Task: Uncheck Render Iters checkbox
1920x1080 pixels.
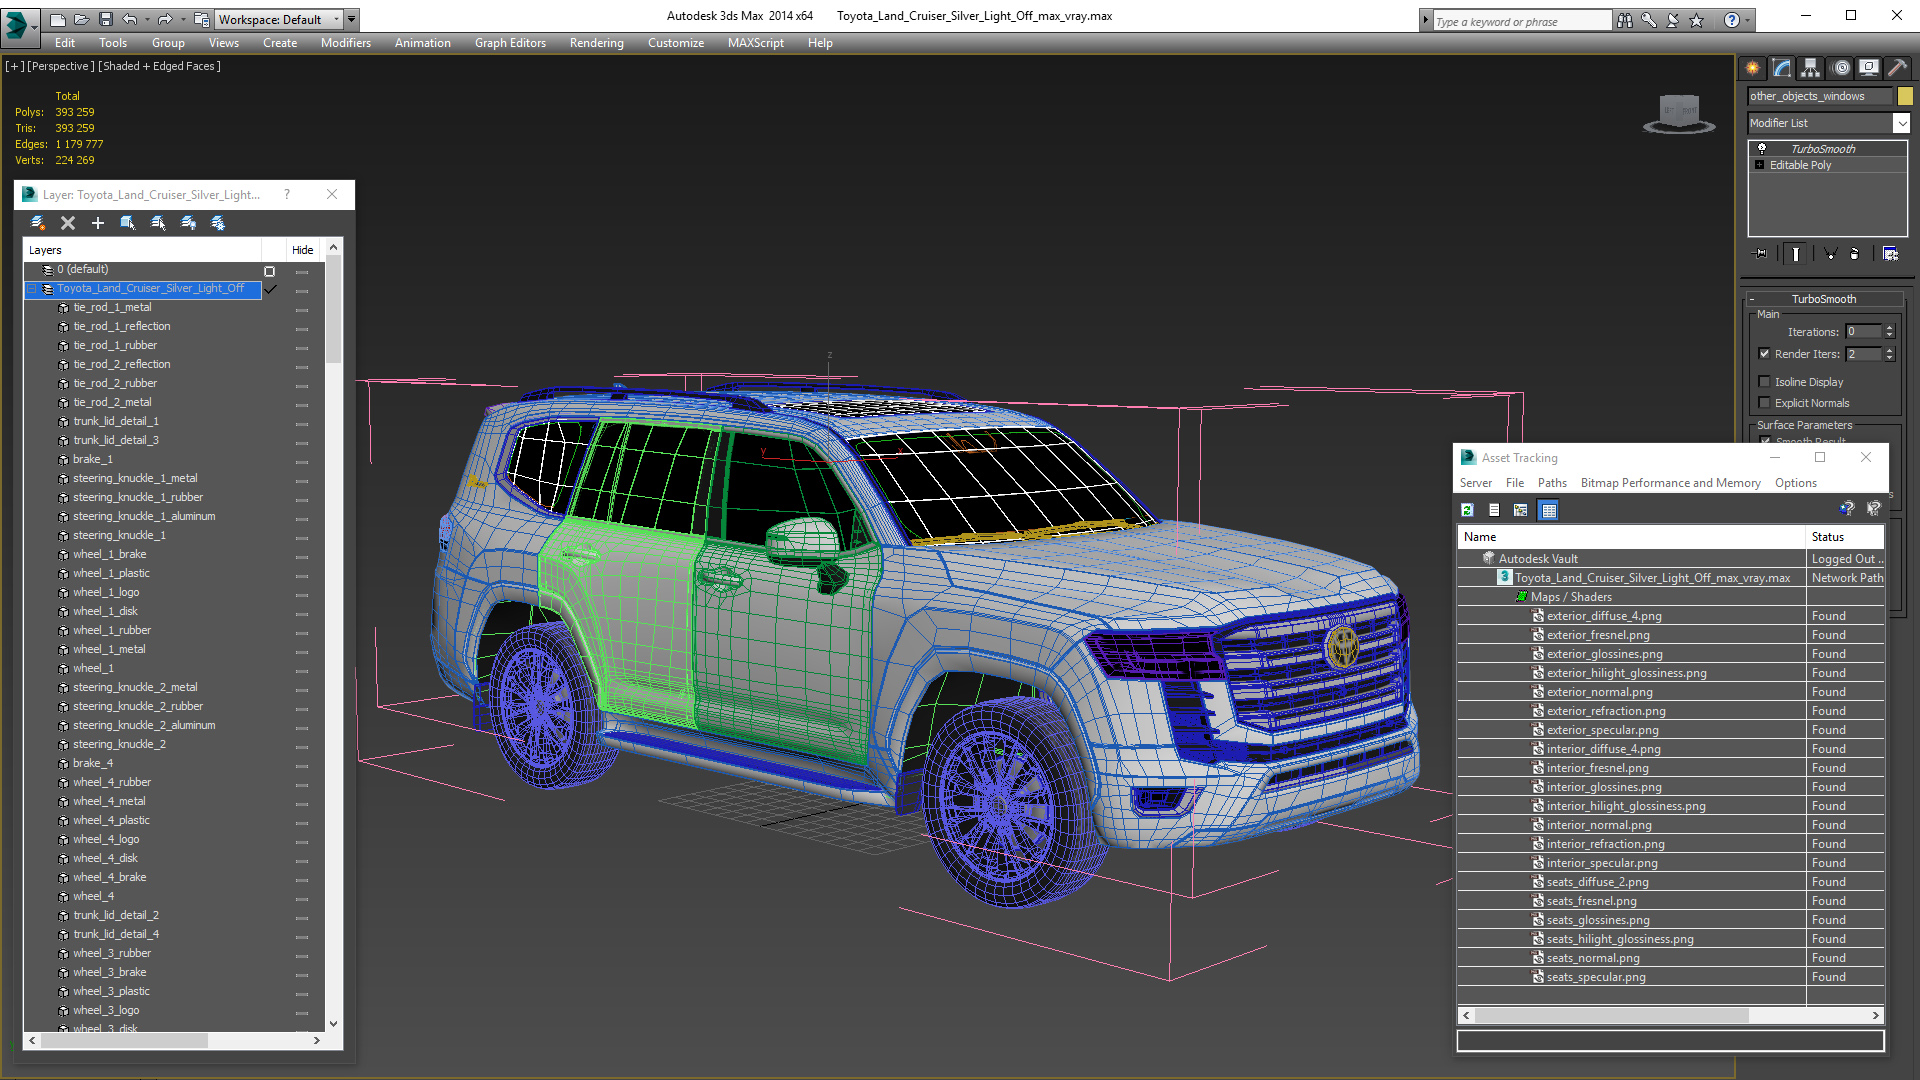Action: [x=1764, y=354]
